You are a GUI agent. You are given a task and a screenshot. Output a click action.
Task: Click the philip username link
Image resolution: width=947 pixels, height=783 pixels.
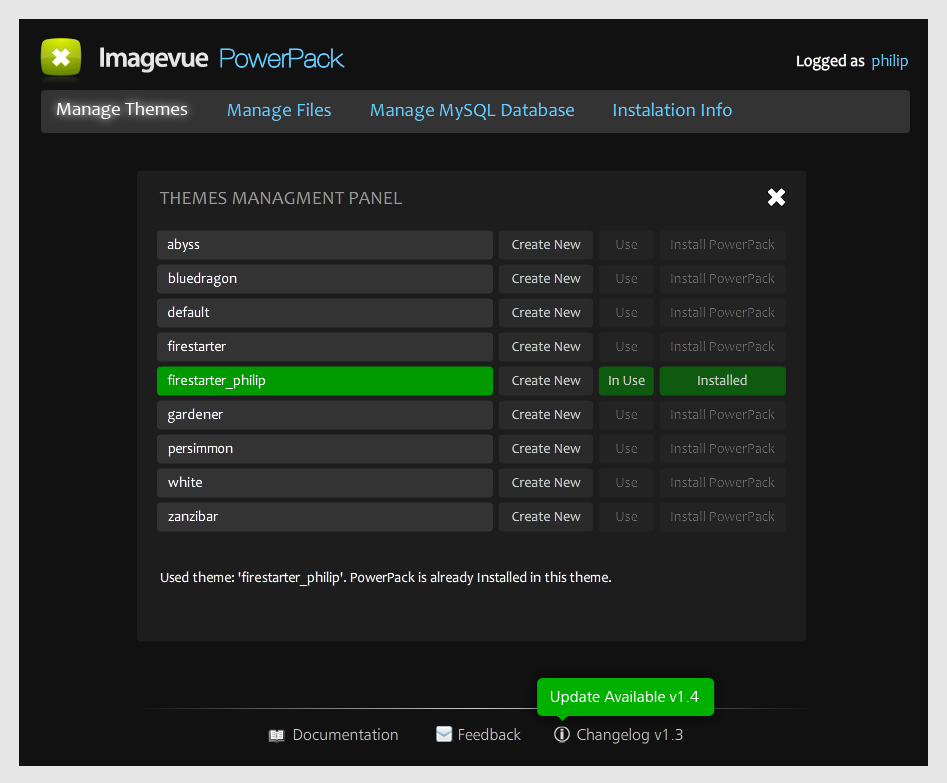(x=890, y=61)
